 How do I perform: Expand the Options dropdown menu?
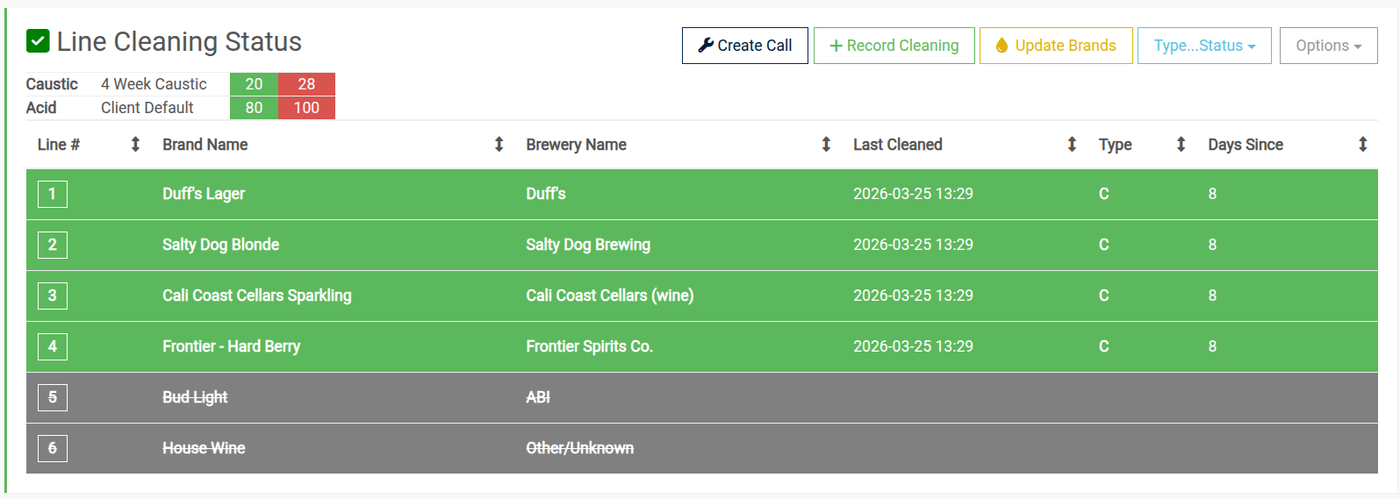tap(1328, 45)
